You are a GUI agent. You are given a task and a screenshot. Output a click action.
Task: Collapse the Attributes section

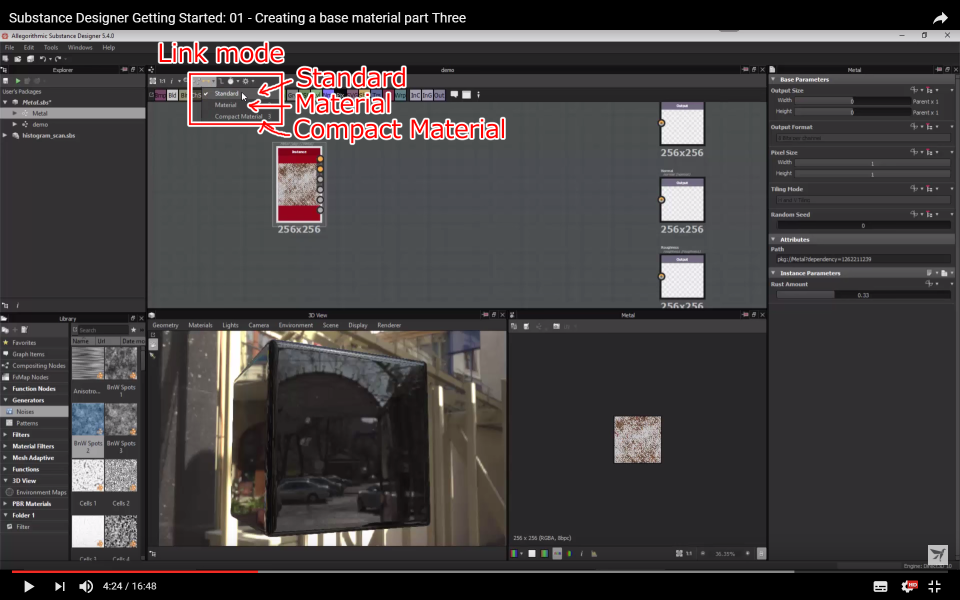pyautogui.click(x=773, y=239)
